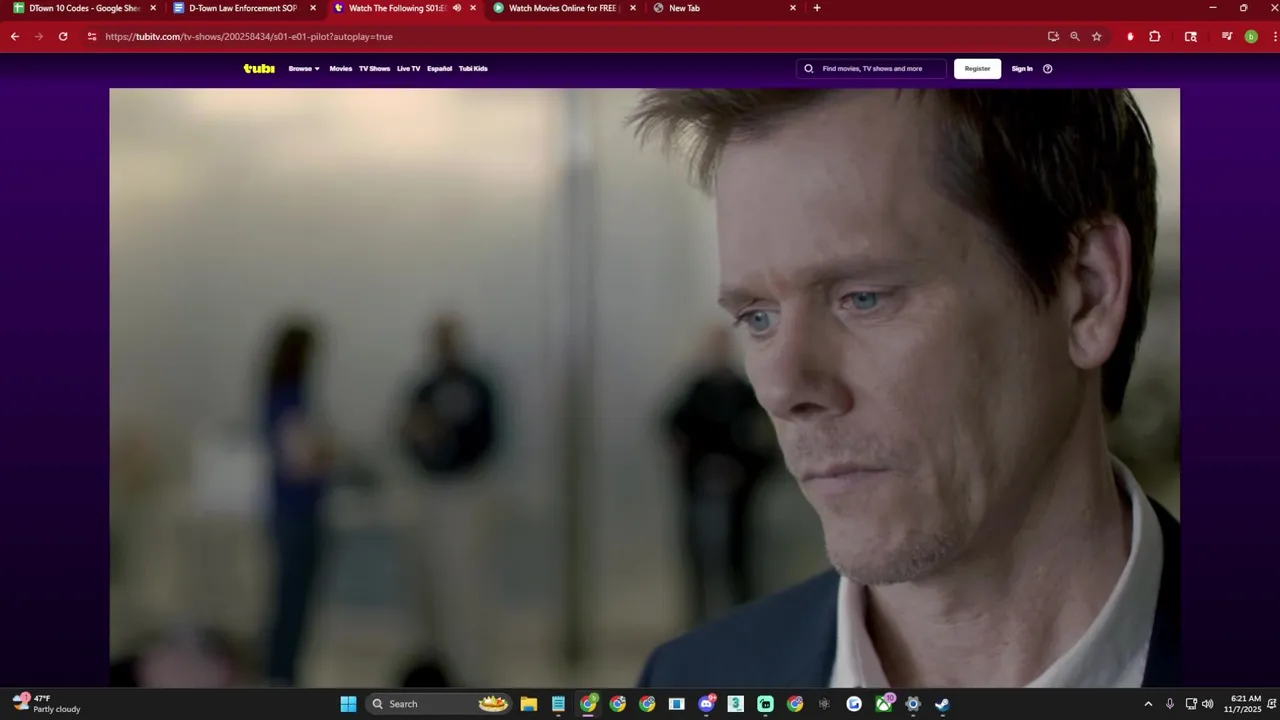Switch to the New Tab tab
The image size is (1280, 720).
coord(723,8)
